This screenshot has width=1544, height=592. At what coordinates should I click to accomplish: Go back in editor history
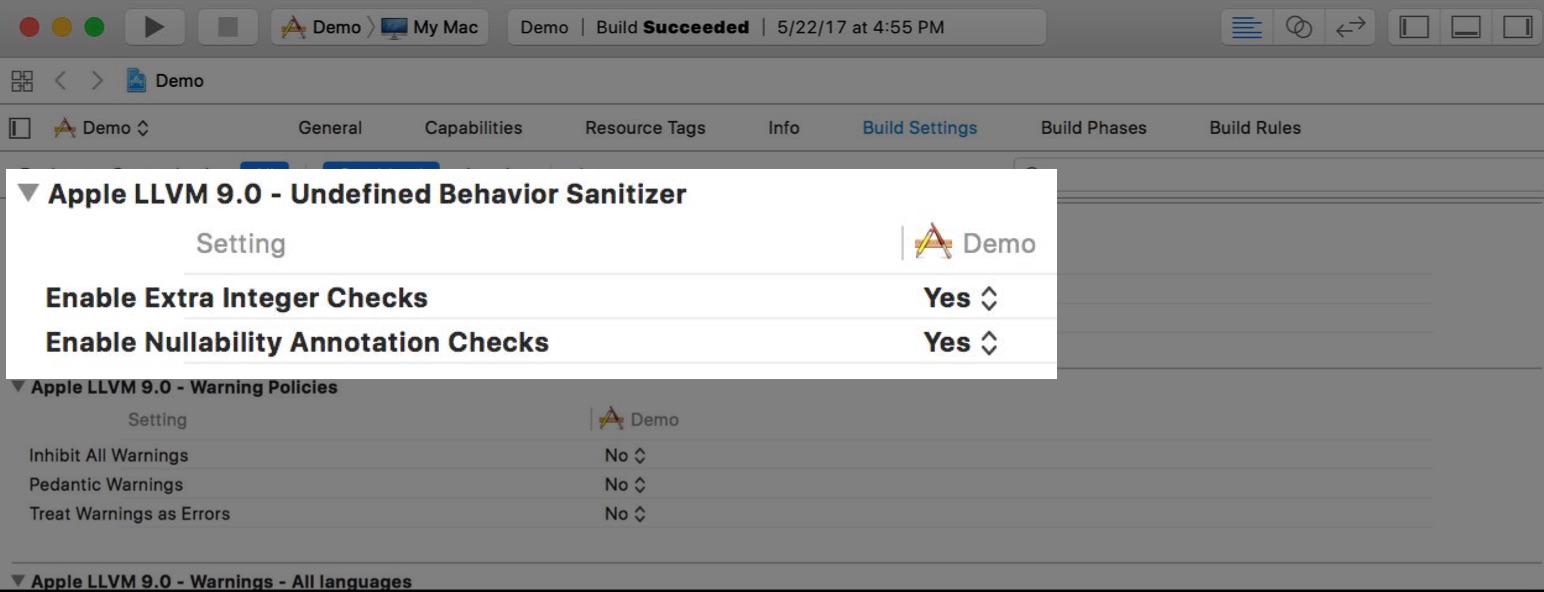(x=61, y=81)
